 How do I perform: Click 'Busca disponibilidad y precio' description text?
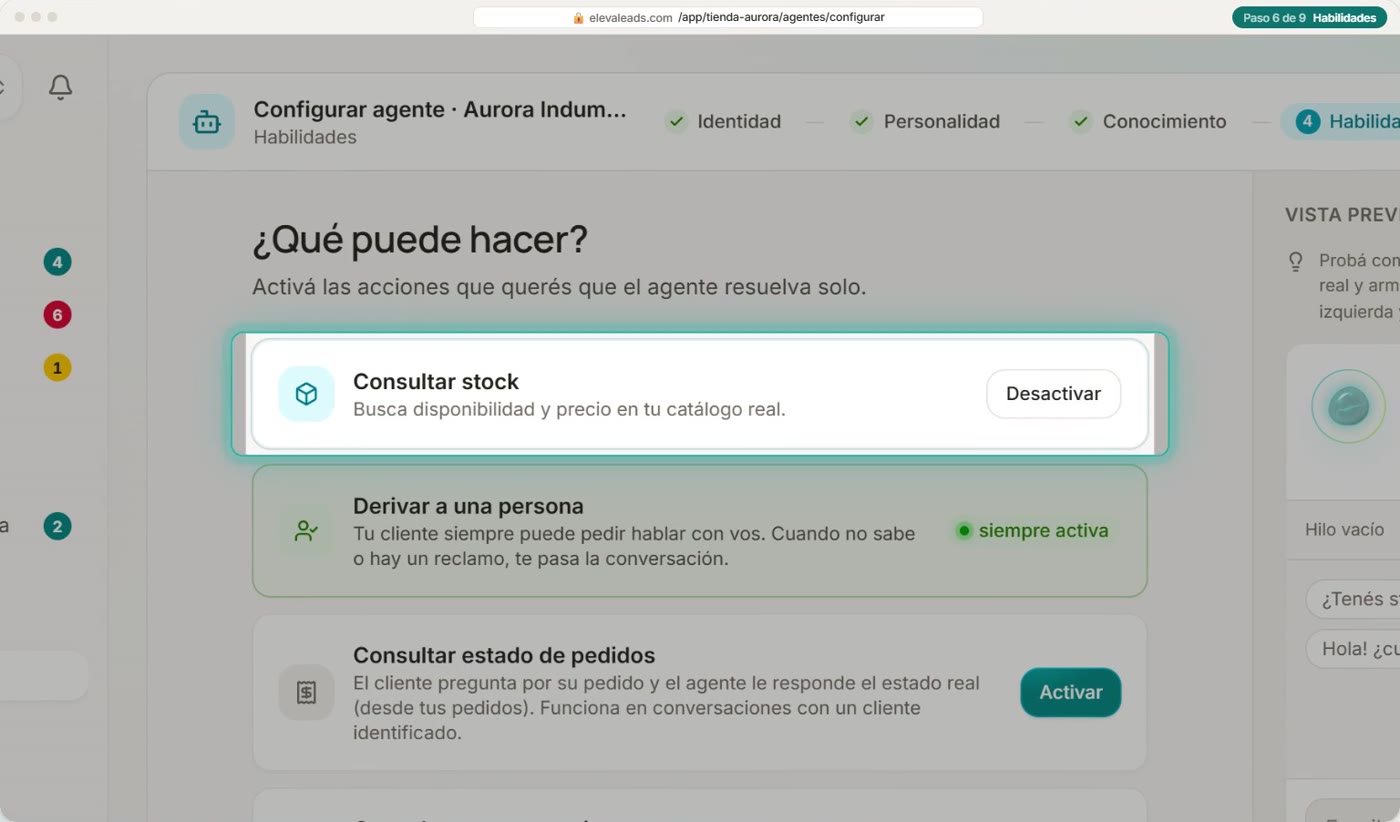click(x=569, y=409)
